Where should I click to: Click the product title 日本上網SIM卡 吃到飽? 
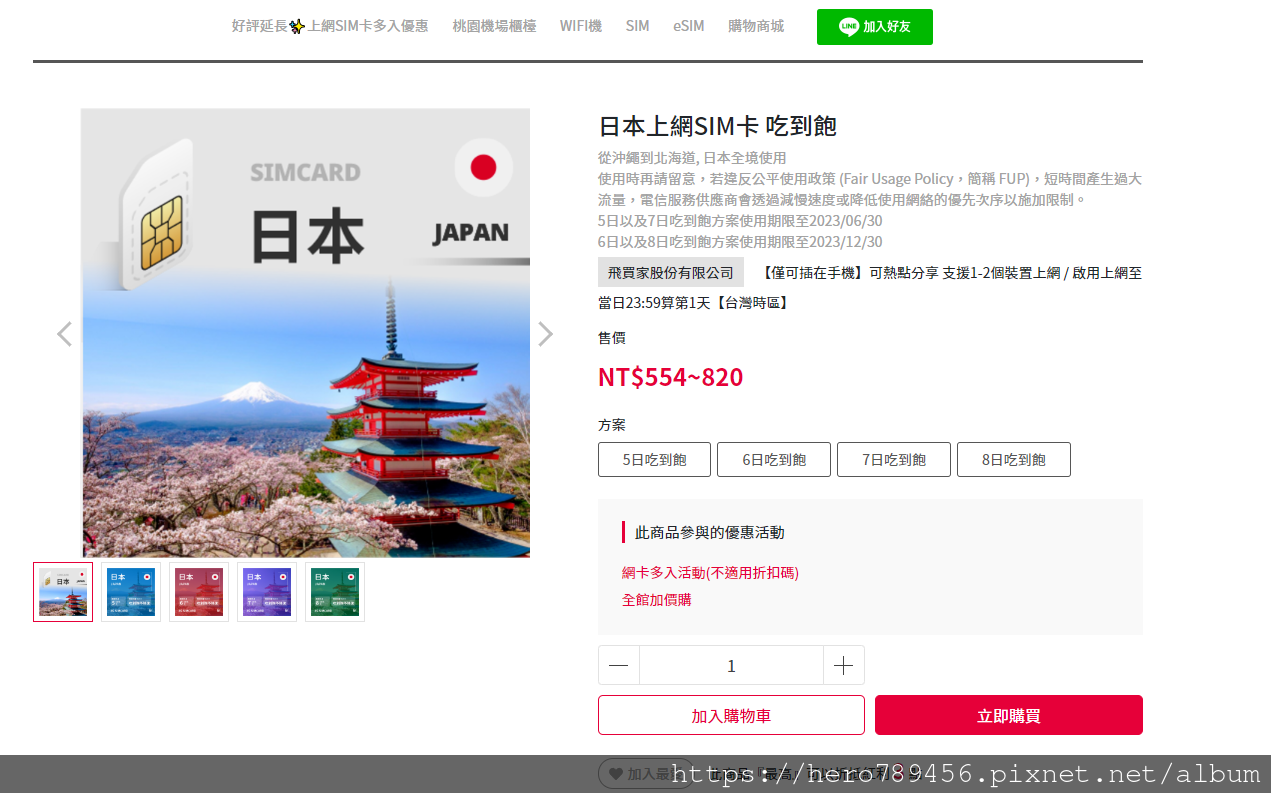(x=717, y=126)
